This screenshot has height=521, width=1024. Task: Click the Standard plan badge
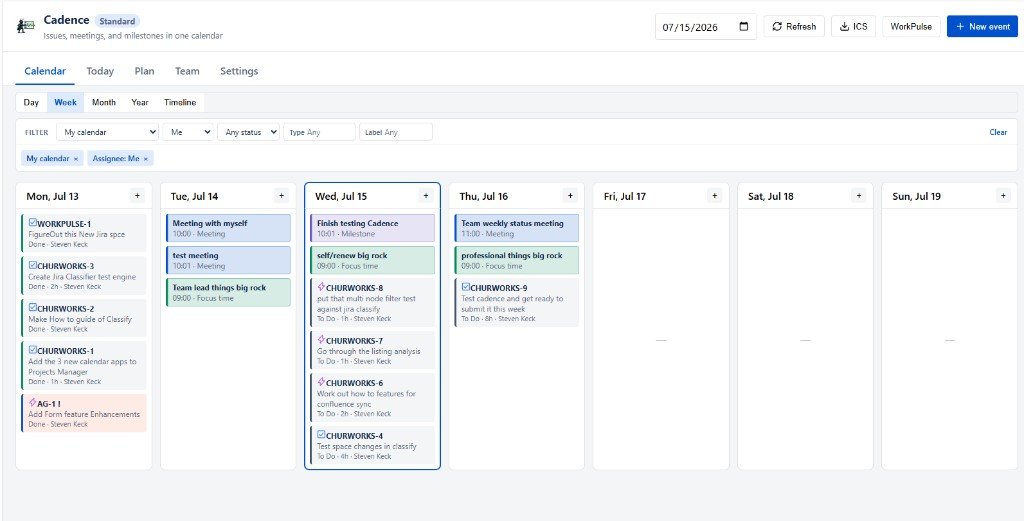tap(118, 21)
